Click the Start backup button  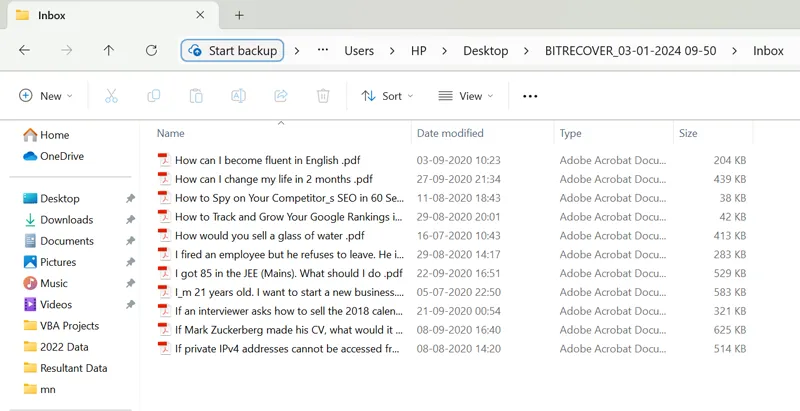click(233, 51)
